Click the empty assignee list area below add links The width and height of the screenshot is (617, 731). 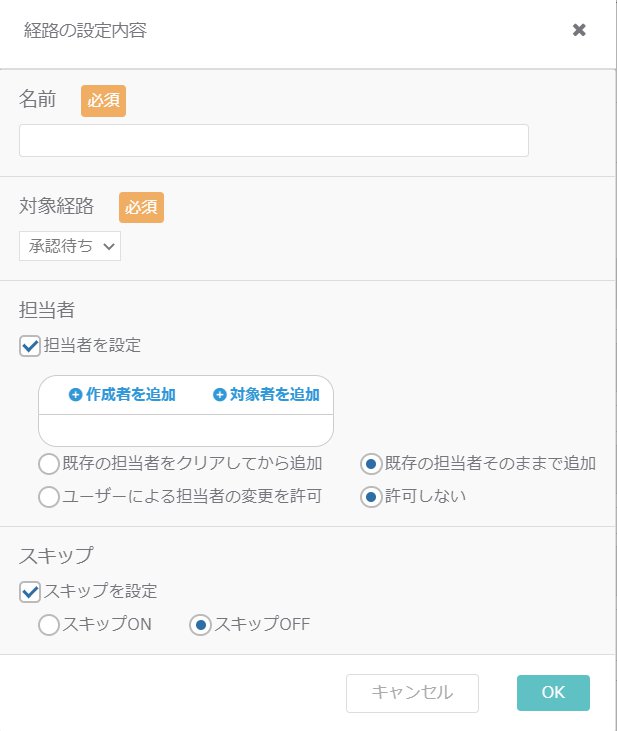click(186, 430)
